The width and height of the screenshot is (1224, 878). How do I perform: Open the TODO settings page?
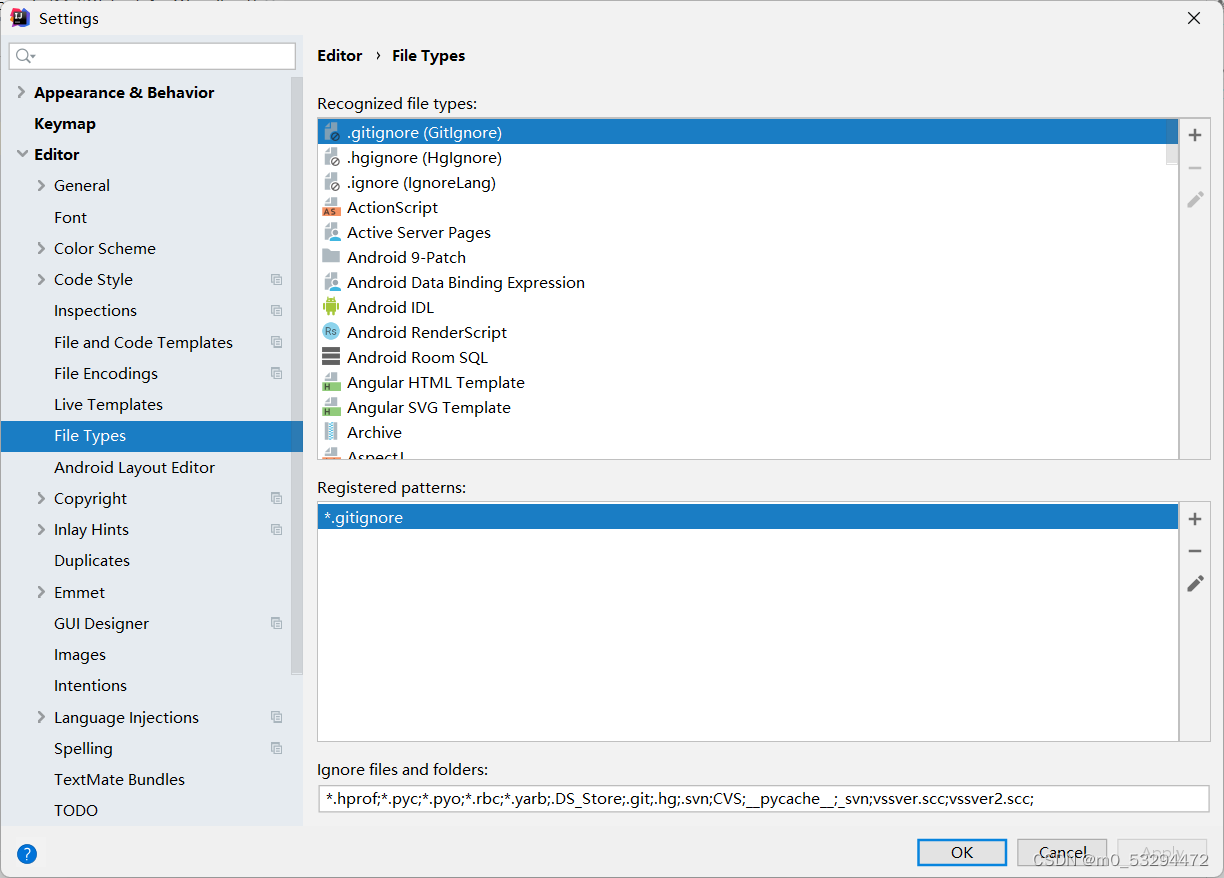tap(76, 810)
